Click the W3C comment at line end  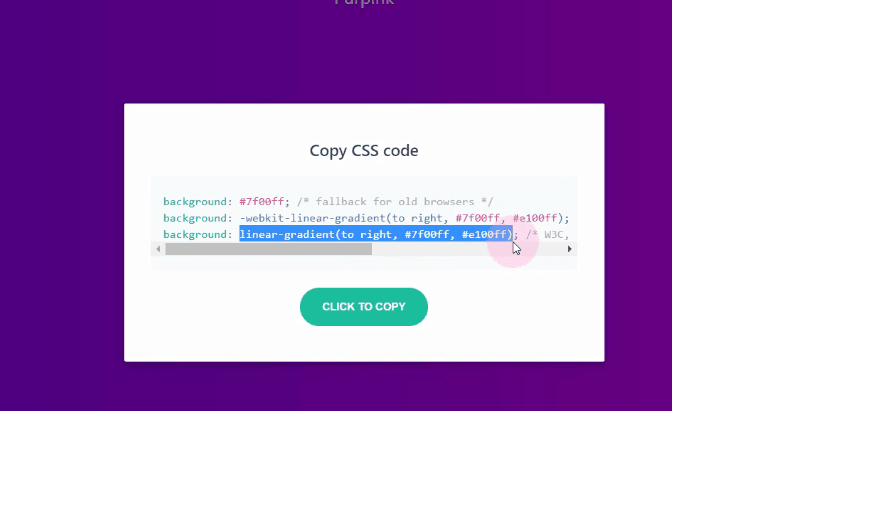548,234
